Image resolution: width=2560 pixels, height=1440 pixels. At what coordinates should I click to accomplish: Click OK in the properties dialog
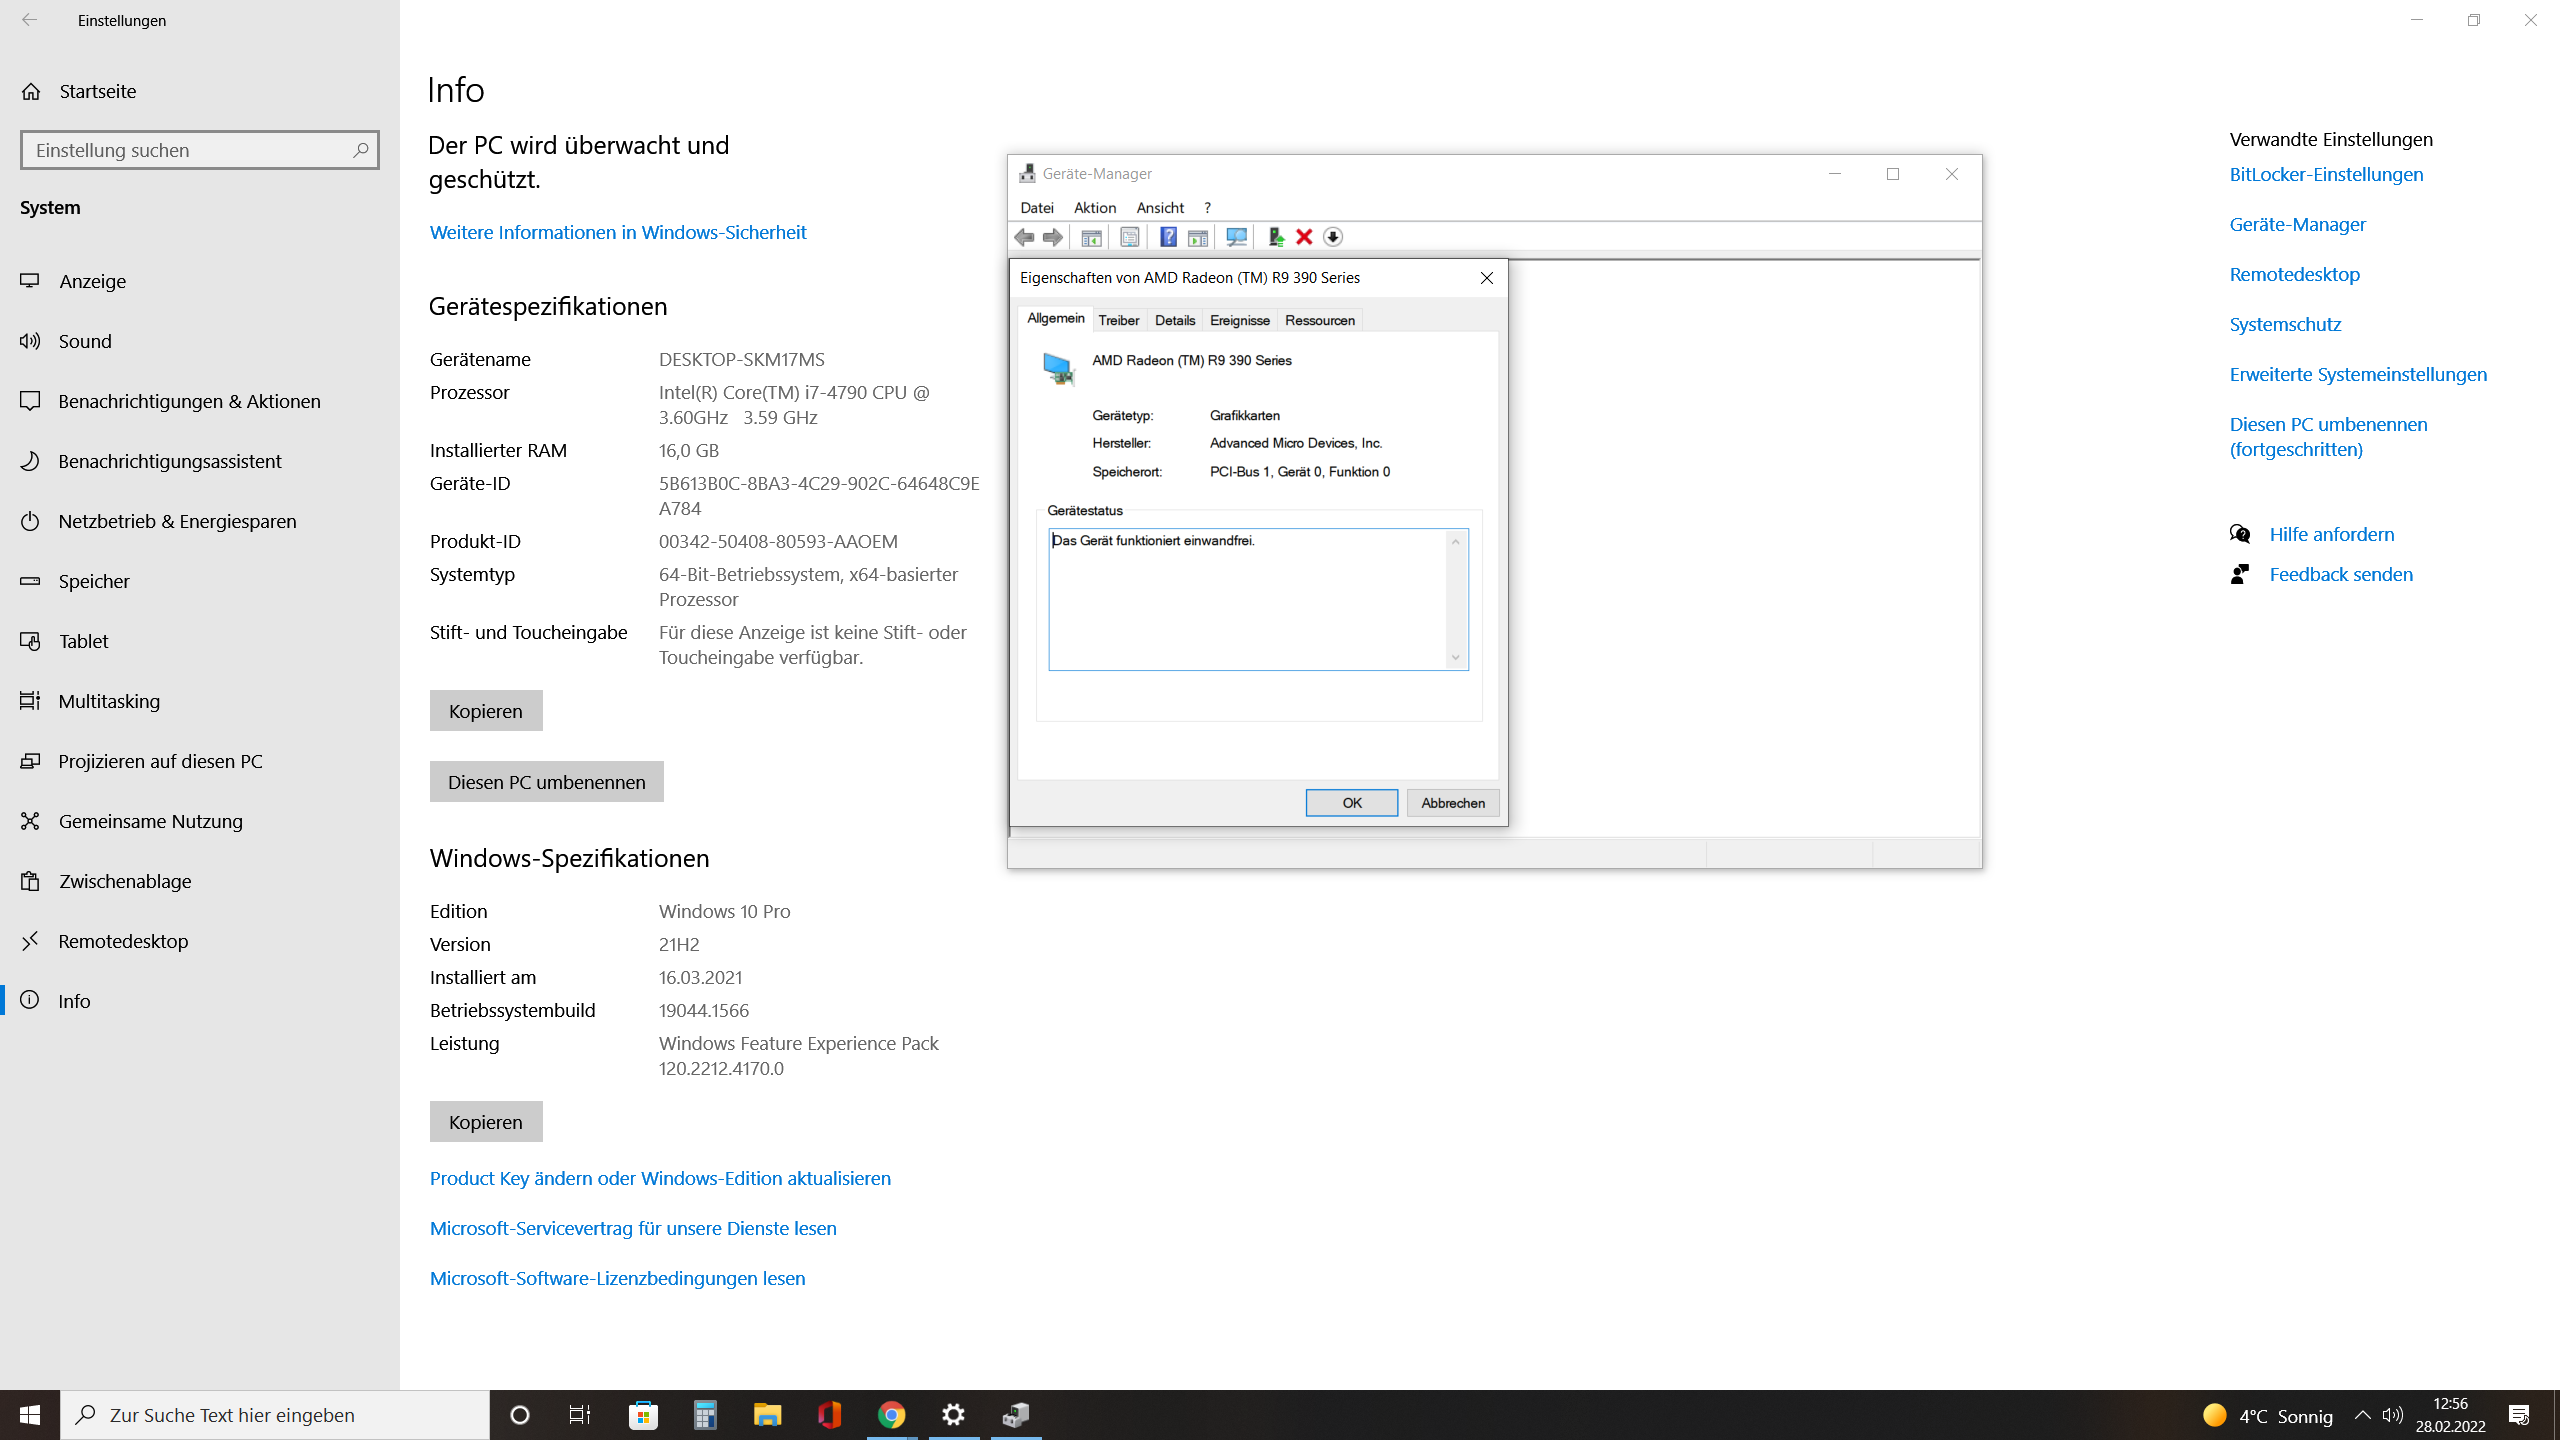(x=1351, y=803)
